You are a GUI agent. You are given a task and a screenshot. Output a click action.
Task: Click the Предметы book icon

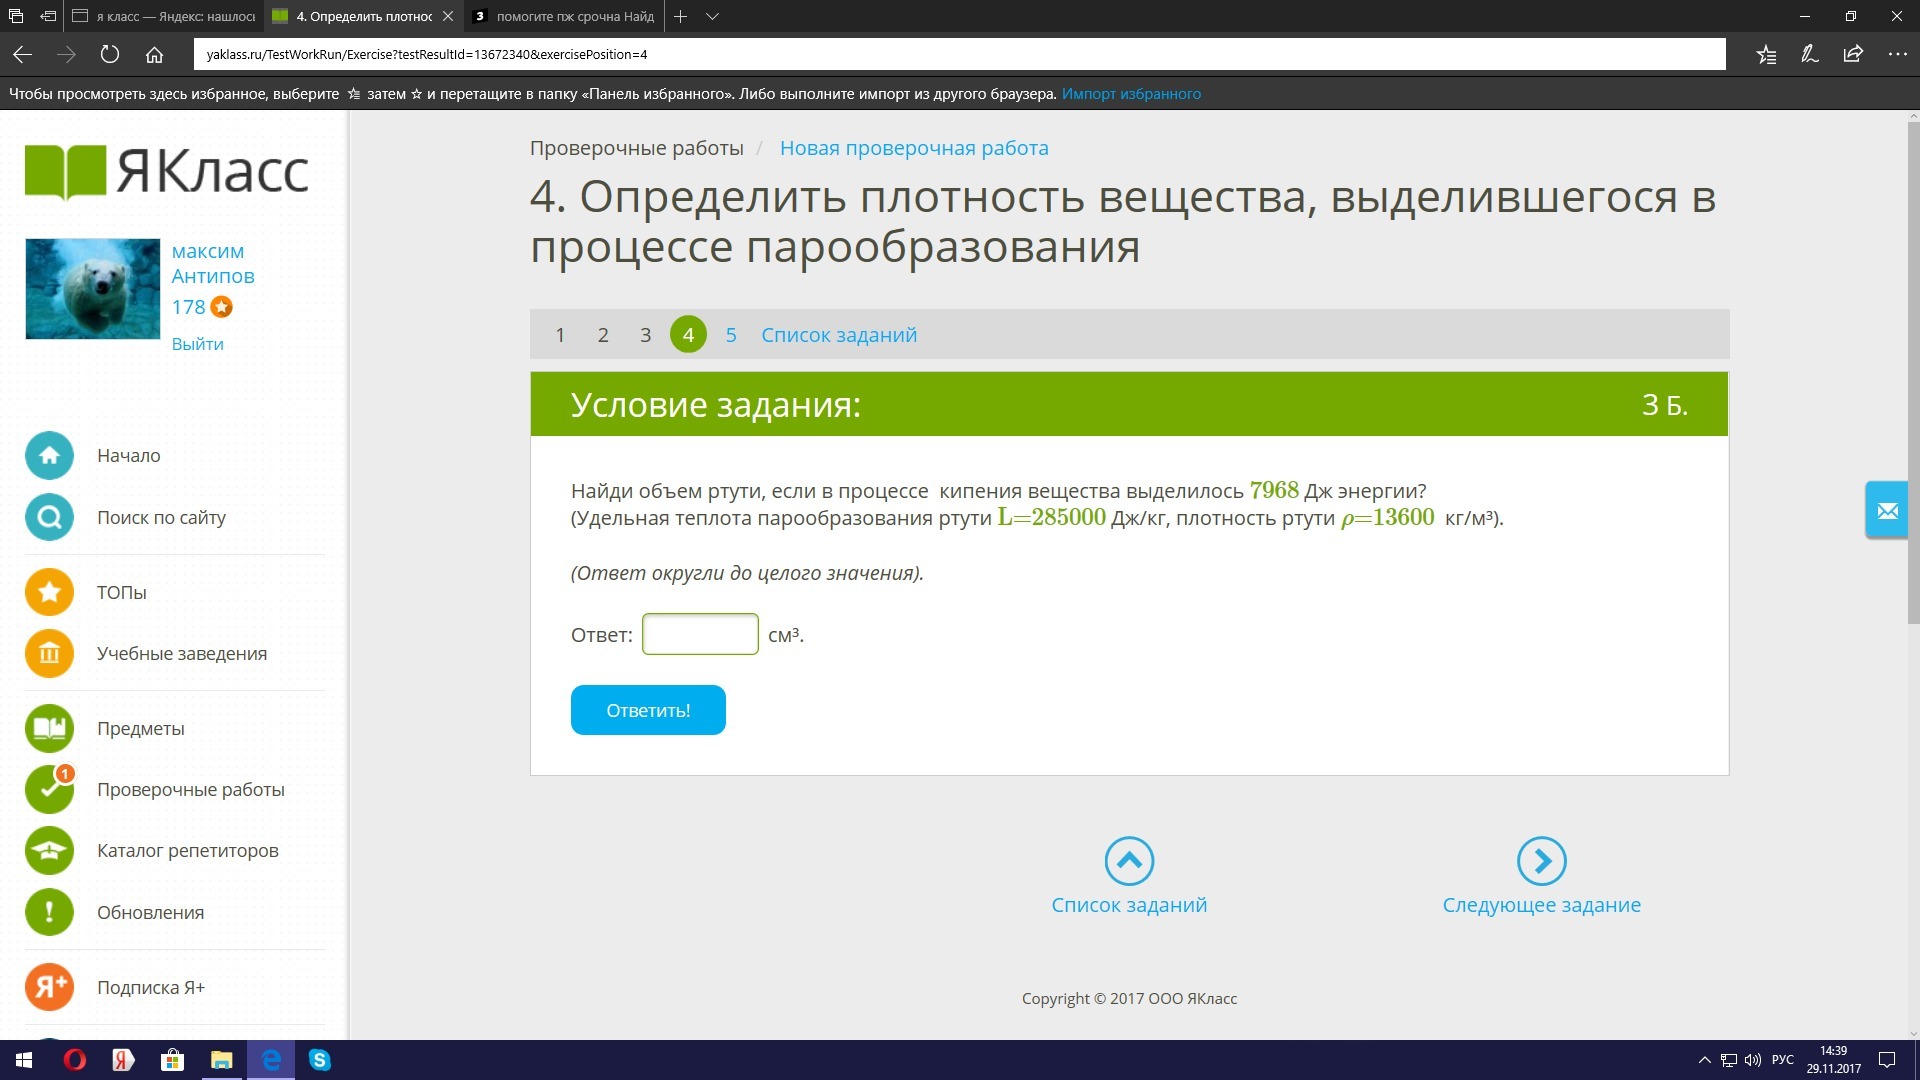click(x=49, y=728)
